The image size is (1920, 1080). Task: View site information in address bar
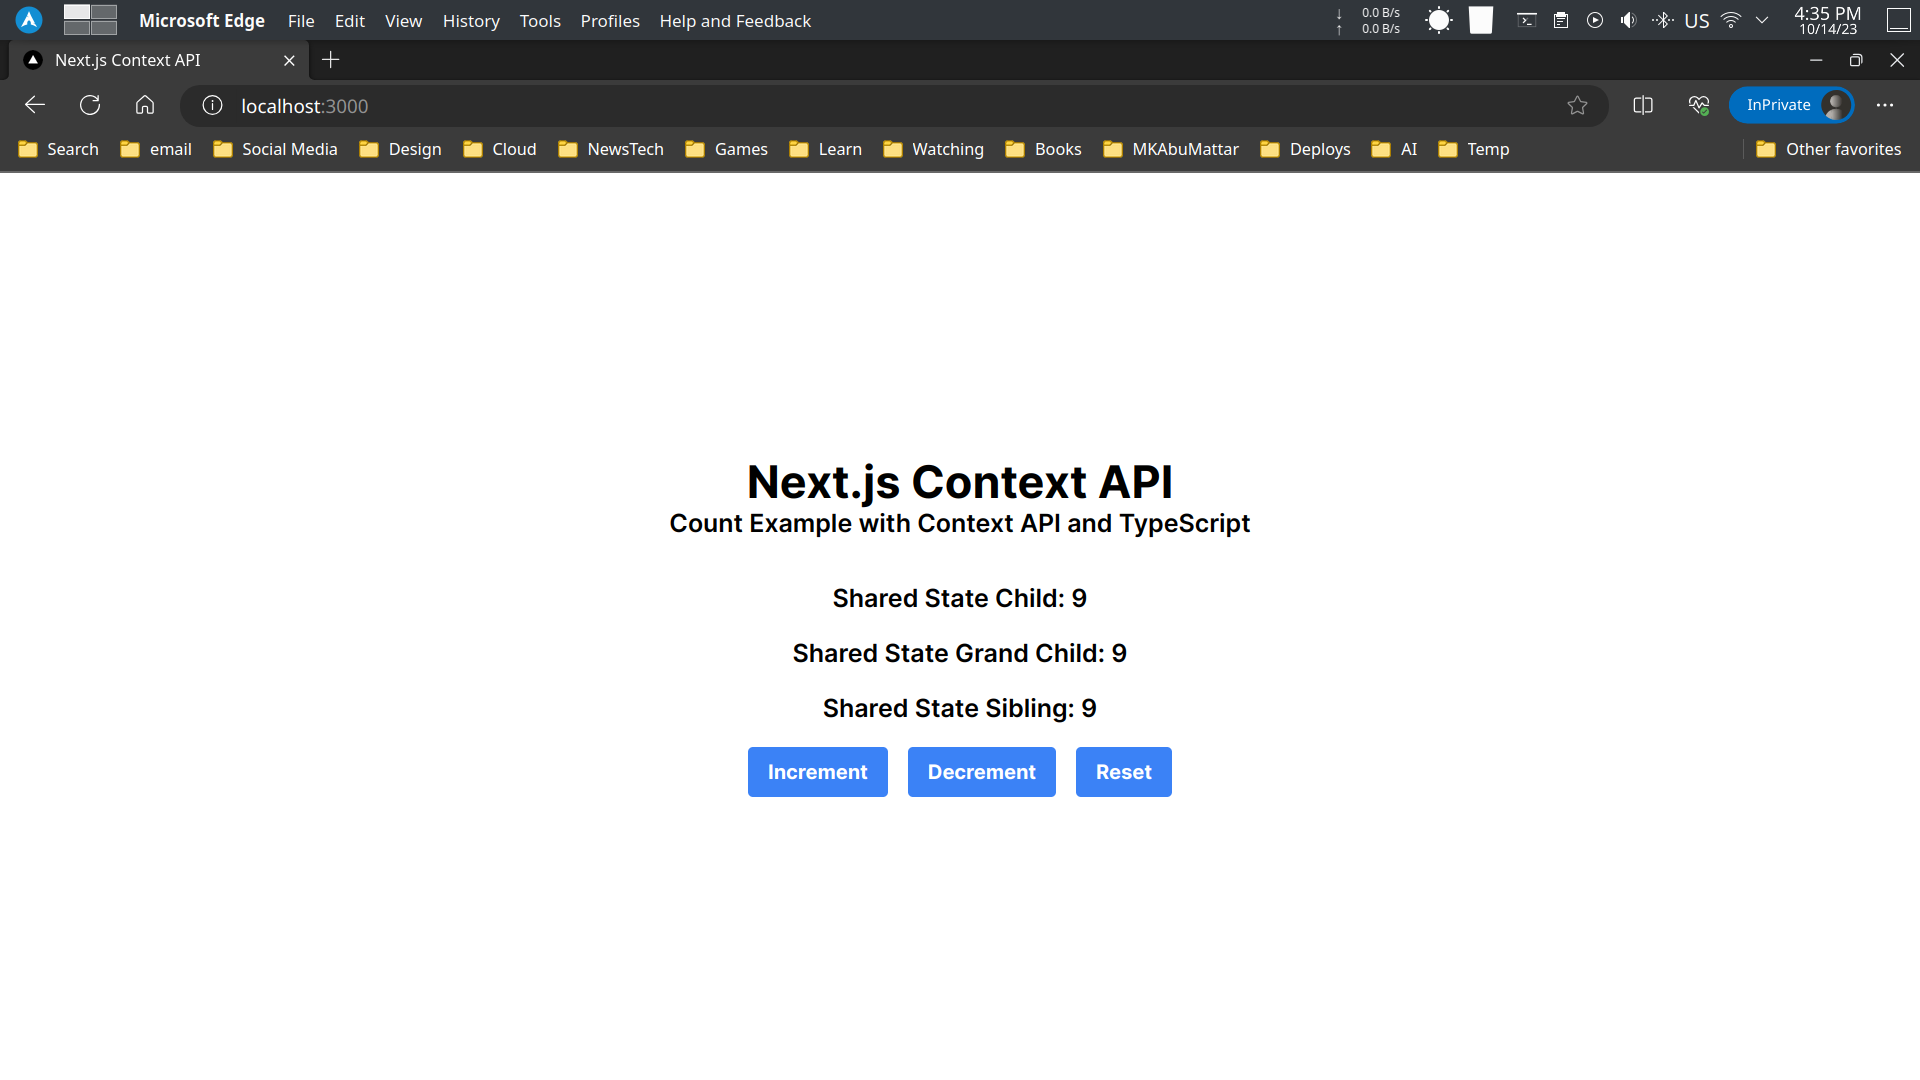click(x=211, y=105)
